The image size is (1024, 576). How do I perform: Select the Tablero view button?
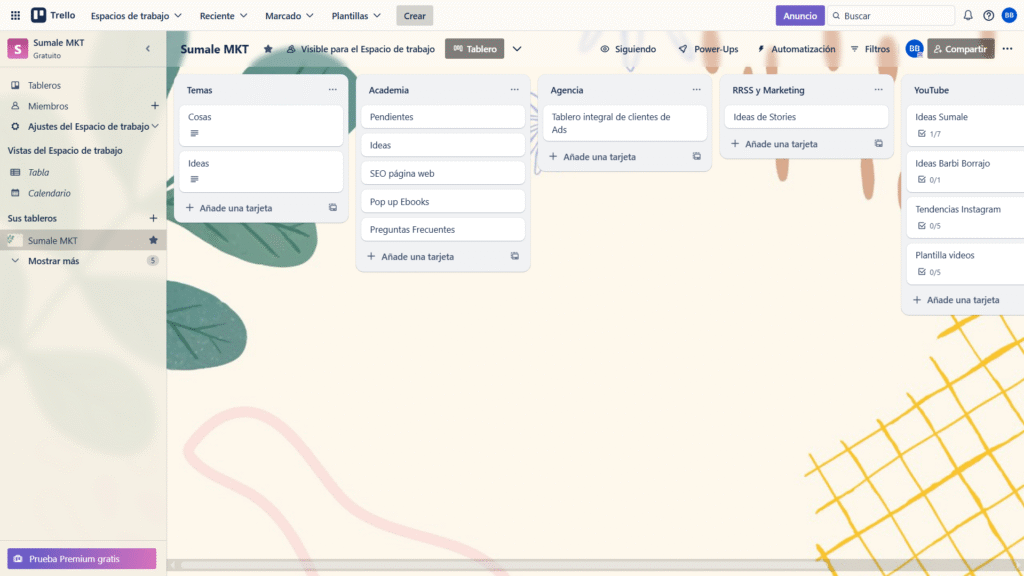[475, 49]
